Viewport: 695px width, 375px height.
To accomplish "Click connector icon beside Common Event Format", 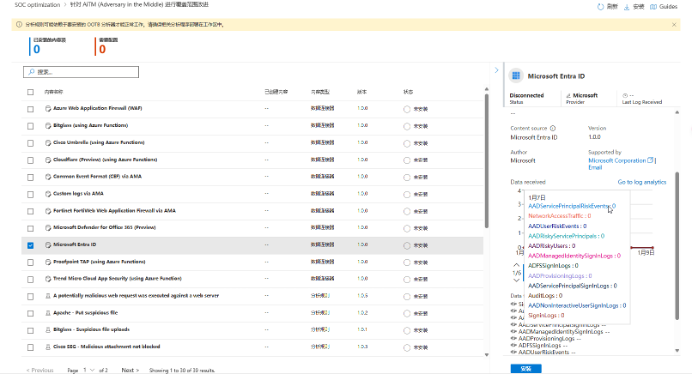I will click(x=48, y=176).
